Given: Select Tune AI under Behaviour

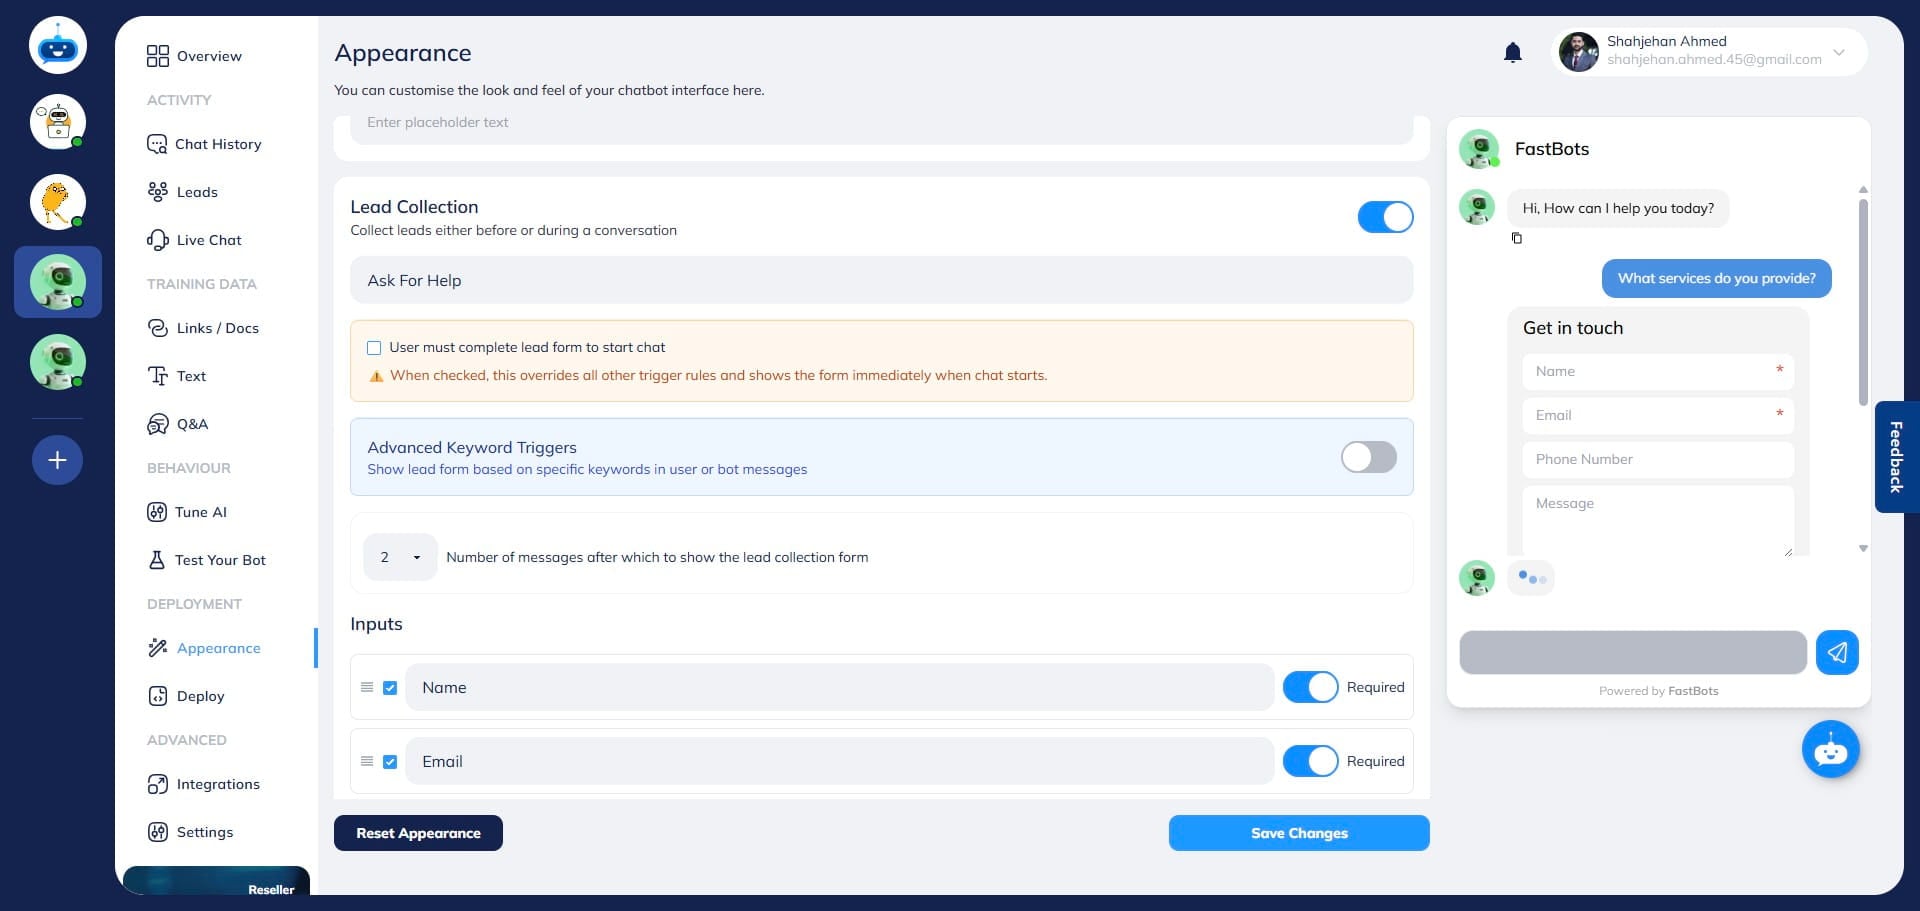Looking at the screenshot, I should pos(201,512).
